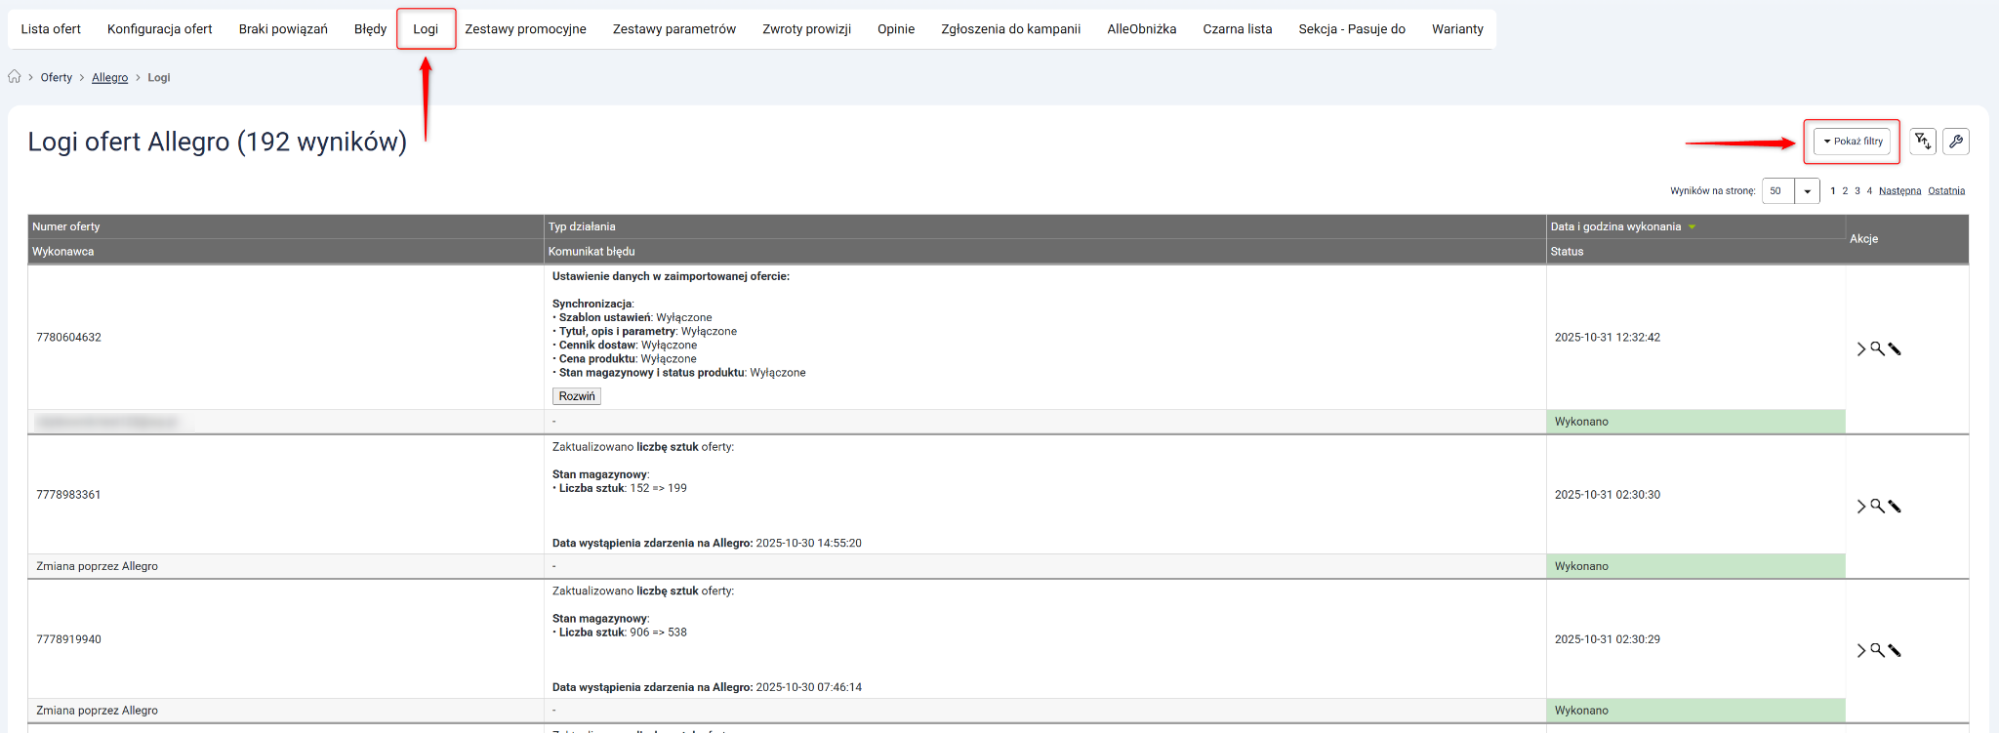Click pencil edit icon for offer 7778919940
The image size is (1999, 734).
(1894, 651)
